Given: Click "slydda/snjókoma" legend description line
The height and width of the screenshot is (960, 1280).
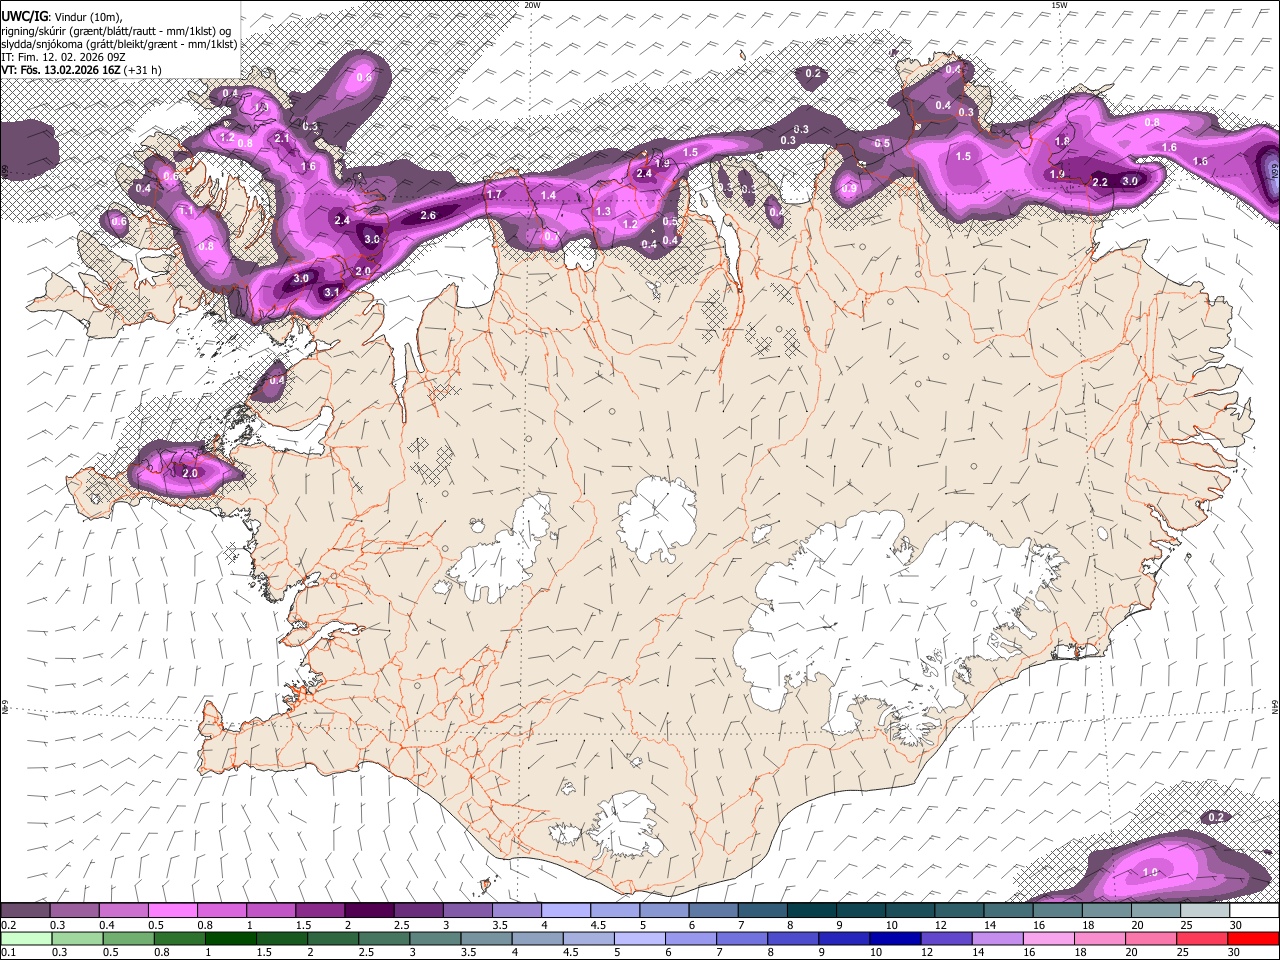Looking at the screenshot, I should (x=119, y=44).
